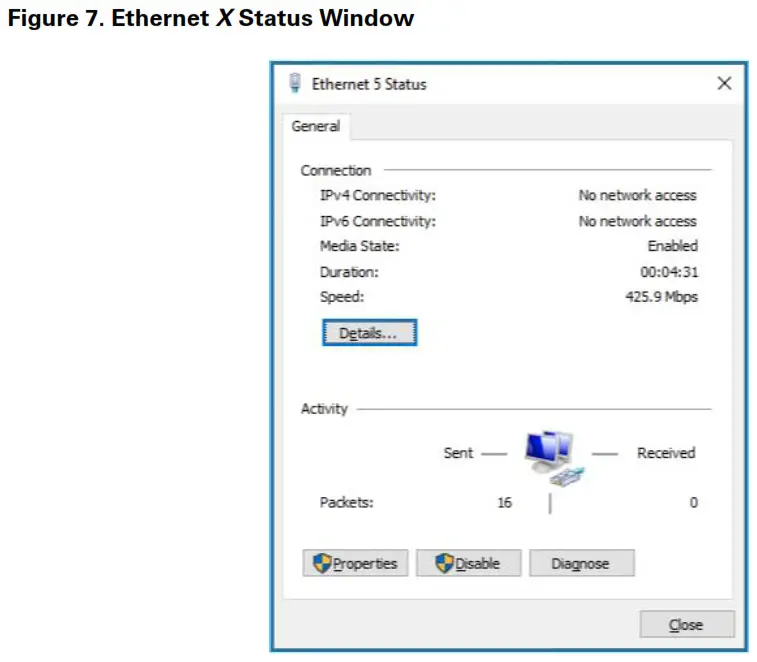Viewport: 757px width, 662px height.
Task: Click the 'Duration:' label
Action: pos(349,272)
